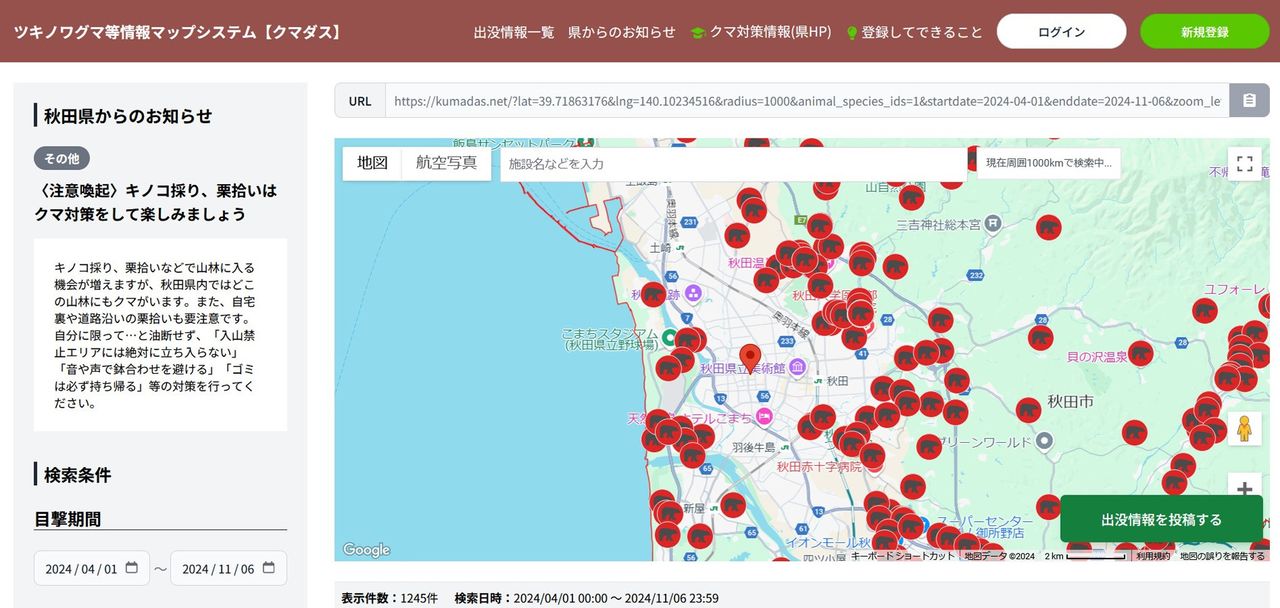Viewport: 1280px width, 608px height.
Task: Open クマ対策情報(県HP) link
Action: tap(761, 32)
